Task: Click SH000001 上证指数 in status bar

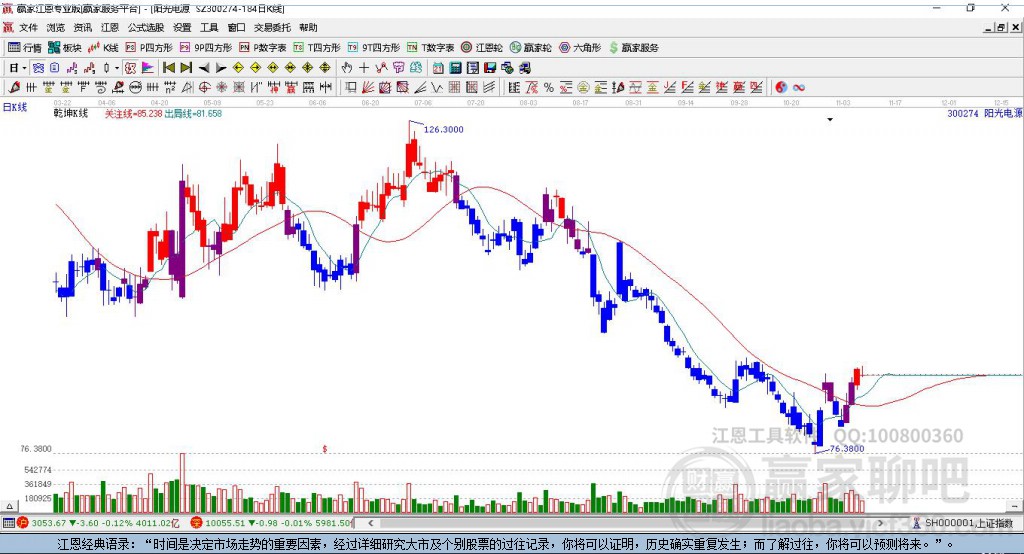Action: (968, 523)
